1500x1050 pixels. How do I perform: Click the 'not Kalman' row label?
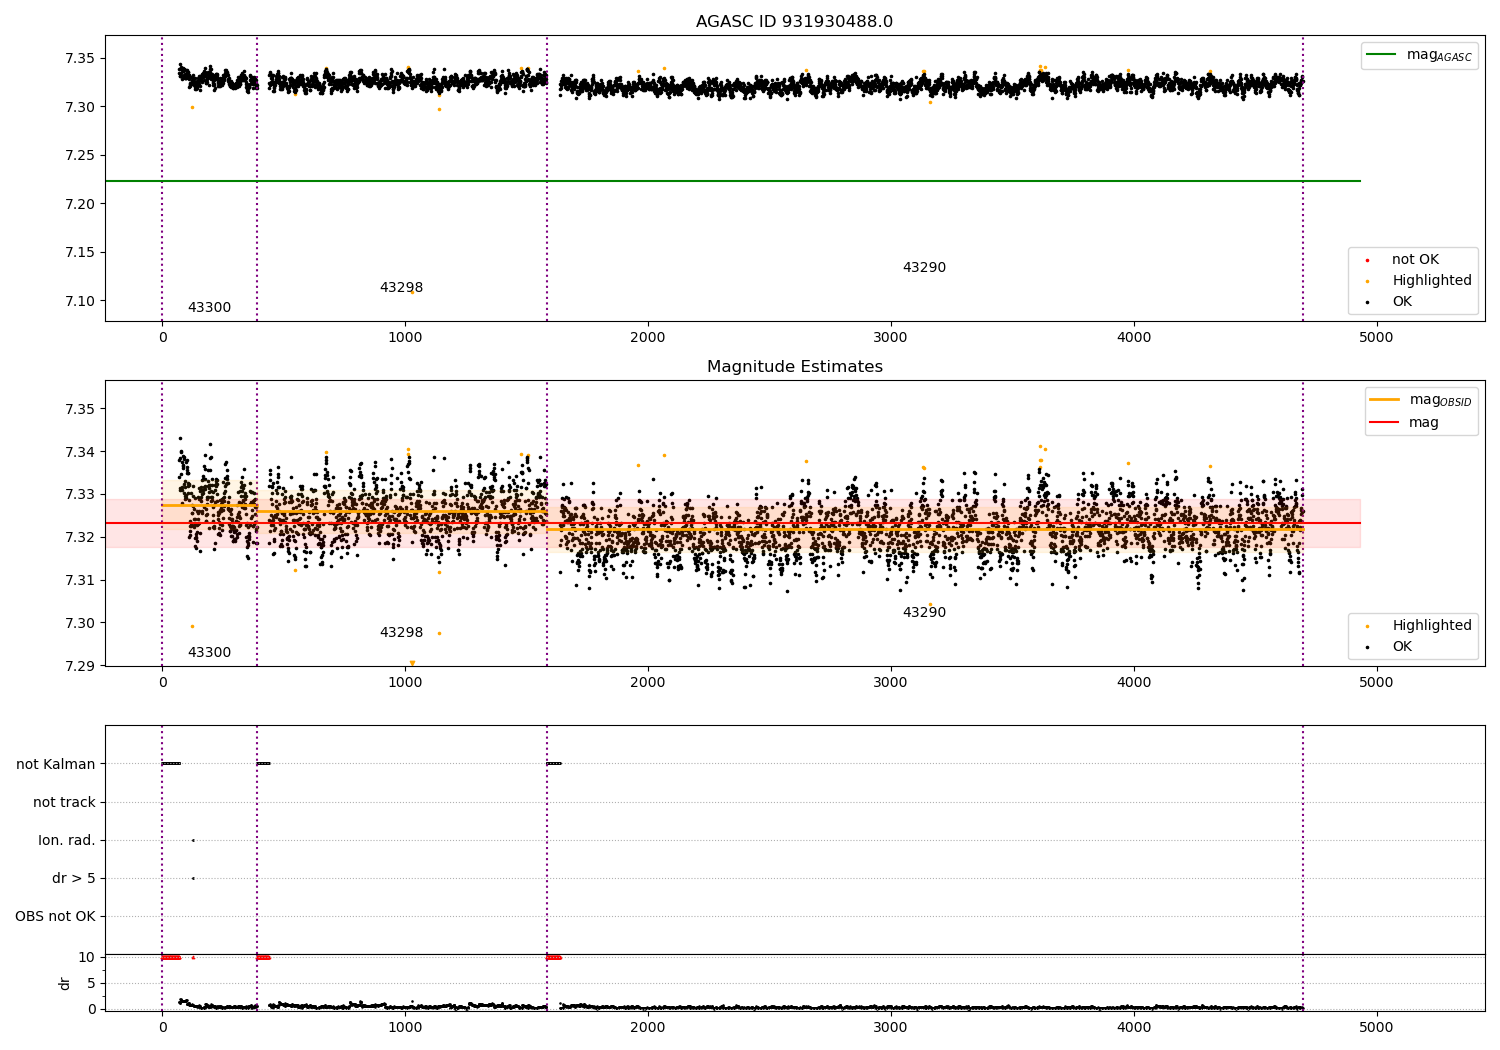click(x=56, y=764)
